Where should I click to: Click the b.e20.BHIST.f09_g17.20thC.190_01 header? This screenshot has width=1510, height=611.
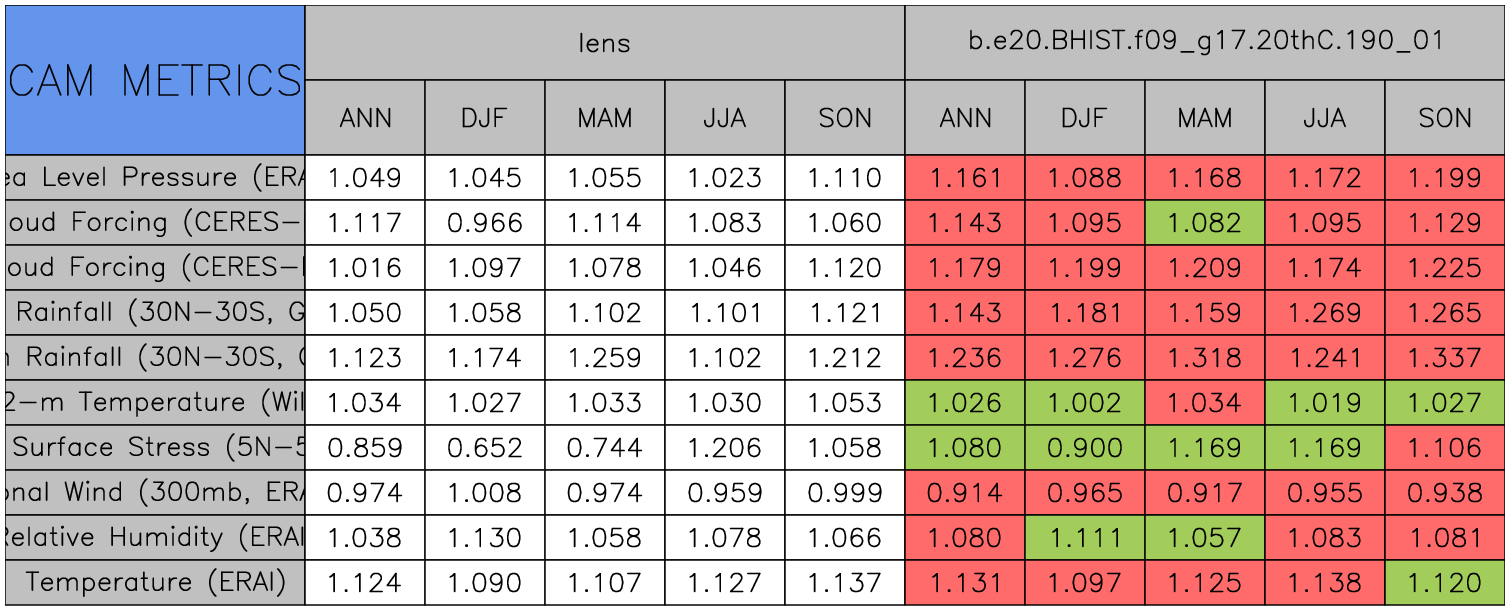point(1205,42)
